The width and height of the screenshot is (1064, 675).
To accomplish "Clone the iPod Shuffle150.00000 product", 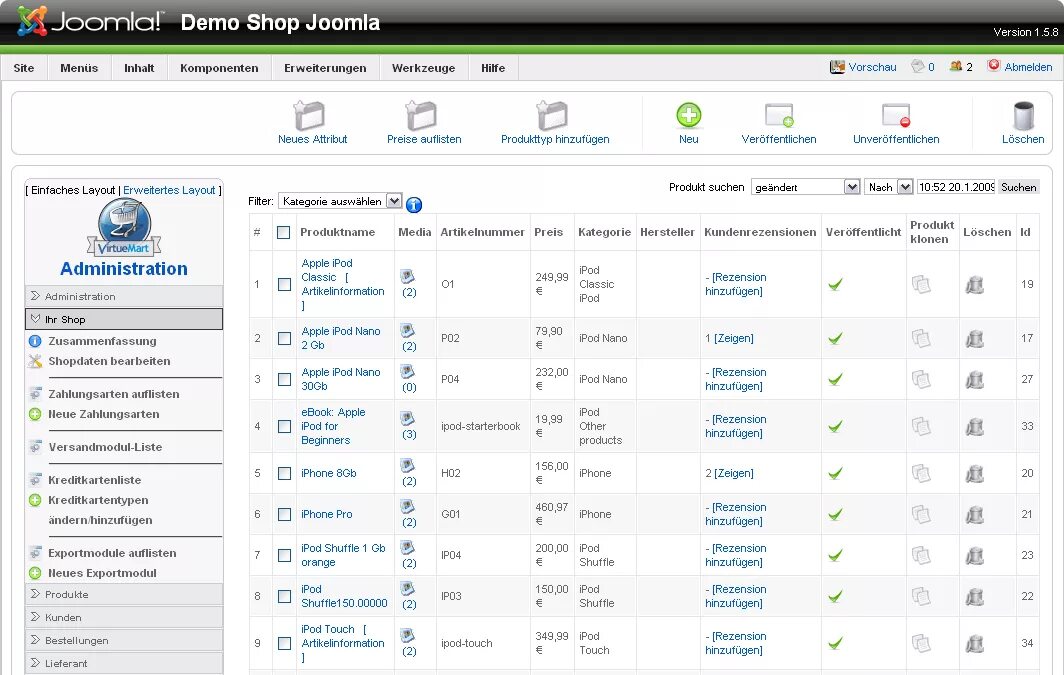I will [921, 596].
